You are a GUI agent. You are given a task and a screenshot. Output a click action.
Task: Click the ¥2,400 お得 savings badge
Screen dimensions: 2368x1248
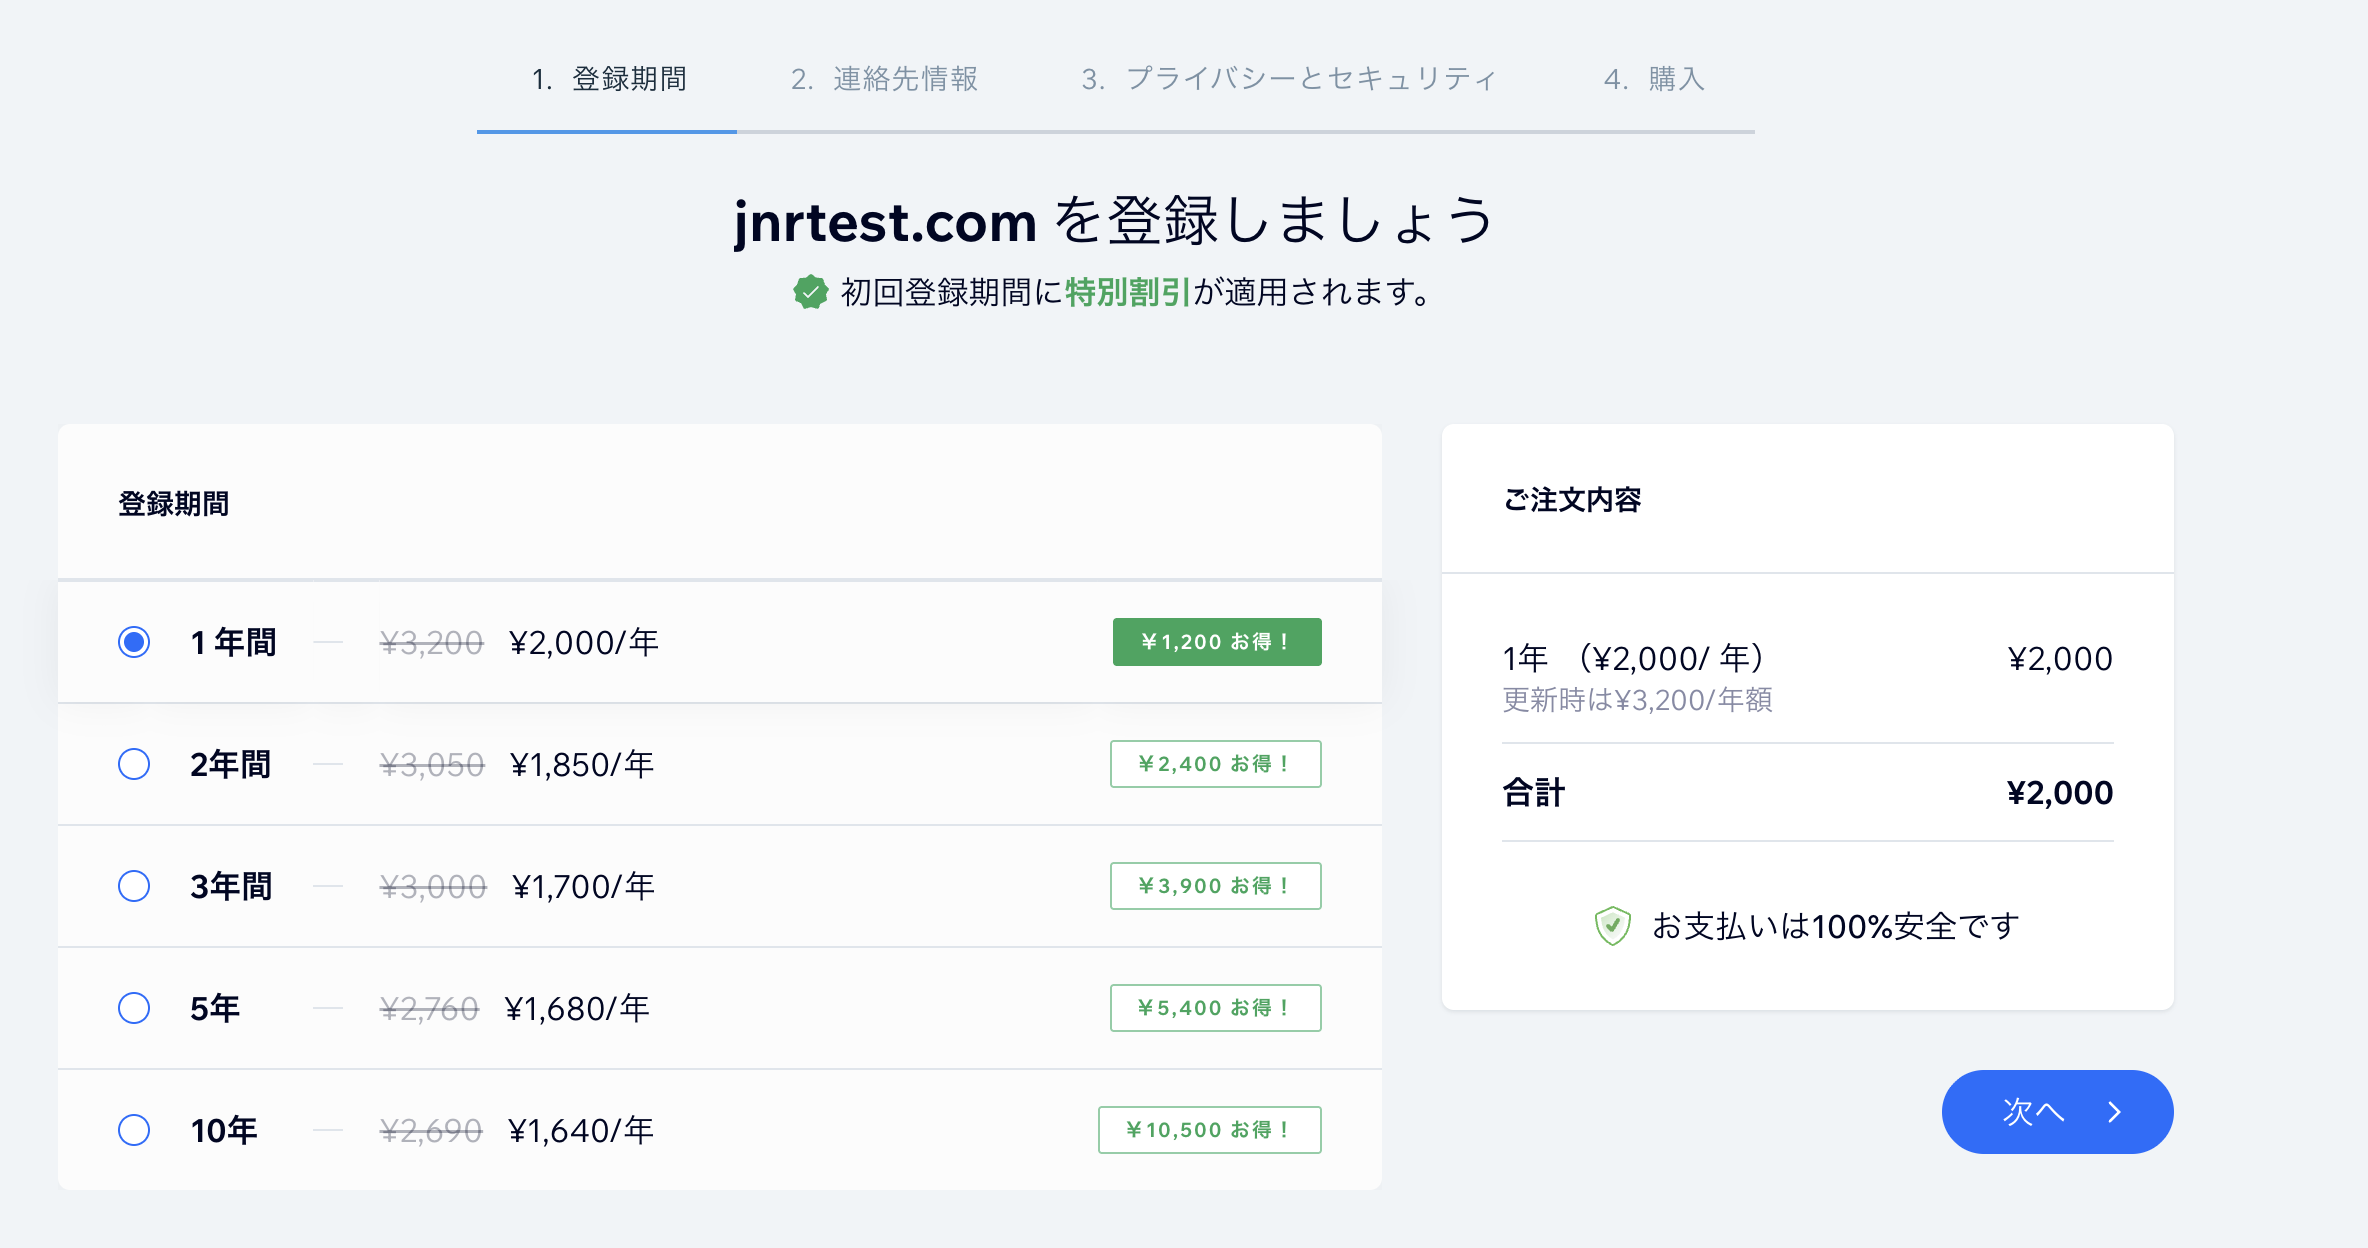tap(1215, 764)
